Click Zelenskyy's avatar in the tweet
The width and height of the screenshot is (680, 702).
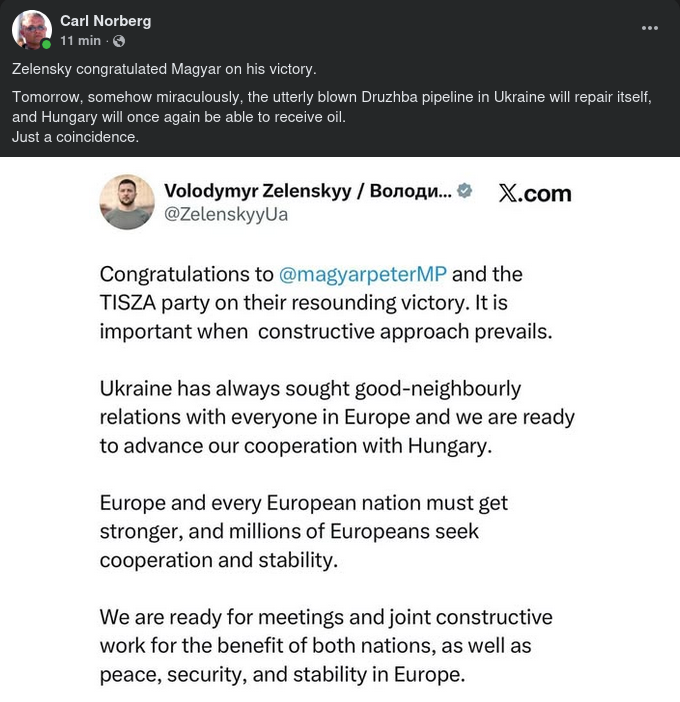coord(127,202)
